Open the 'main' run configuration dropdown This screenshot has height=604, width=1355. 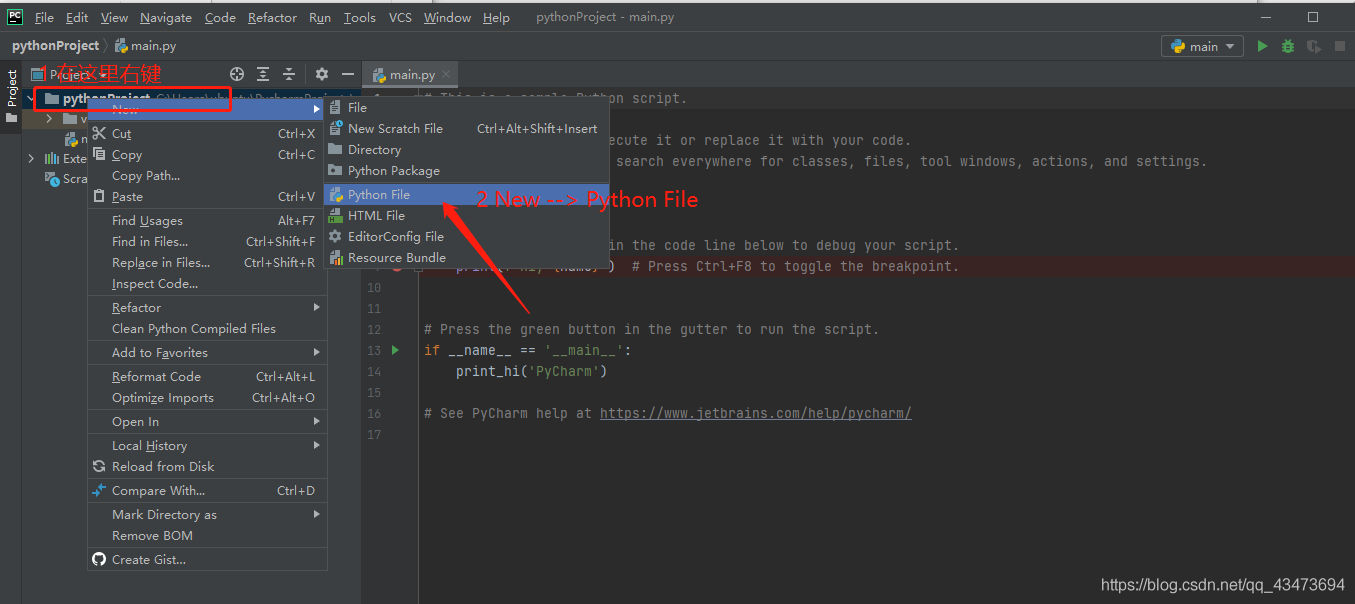pyautogui.click(x=1203, y=46)
